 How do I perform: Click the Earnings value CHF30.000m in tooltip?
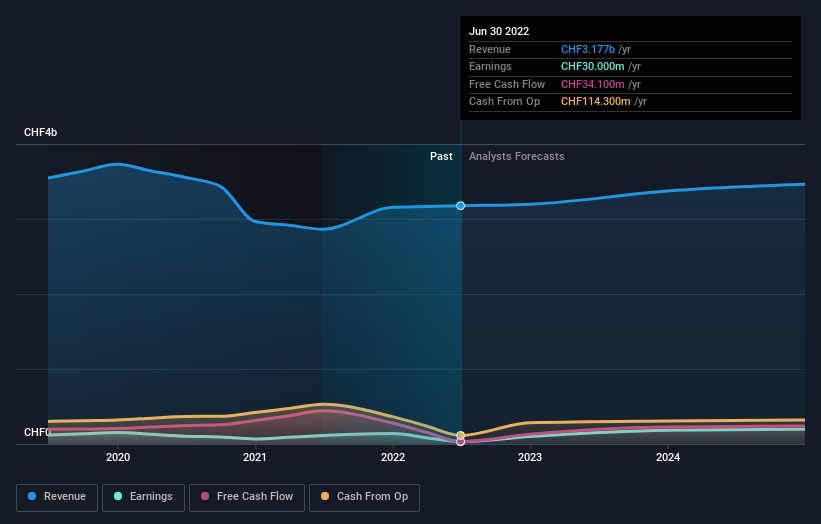592,66
